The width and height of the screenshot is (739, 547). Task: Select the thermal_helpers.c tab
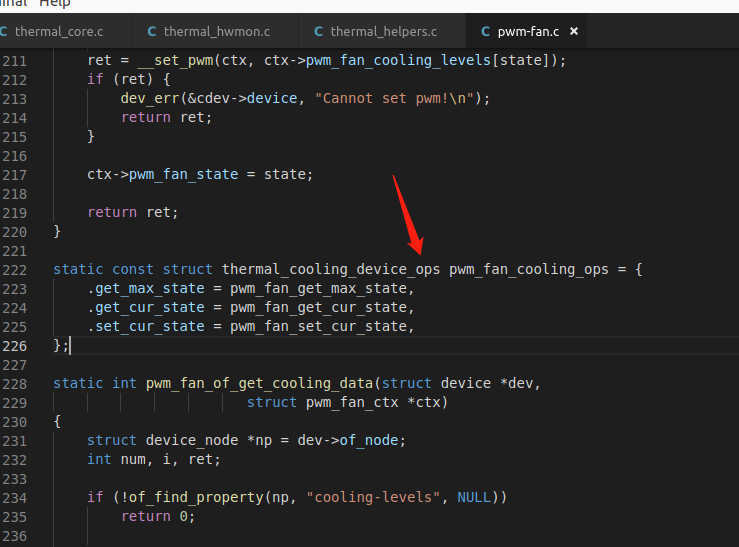(x=383, y=32)
